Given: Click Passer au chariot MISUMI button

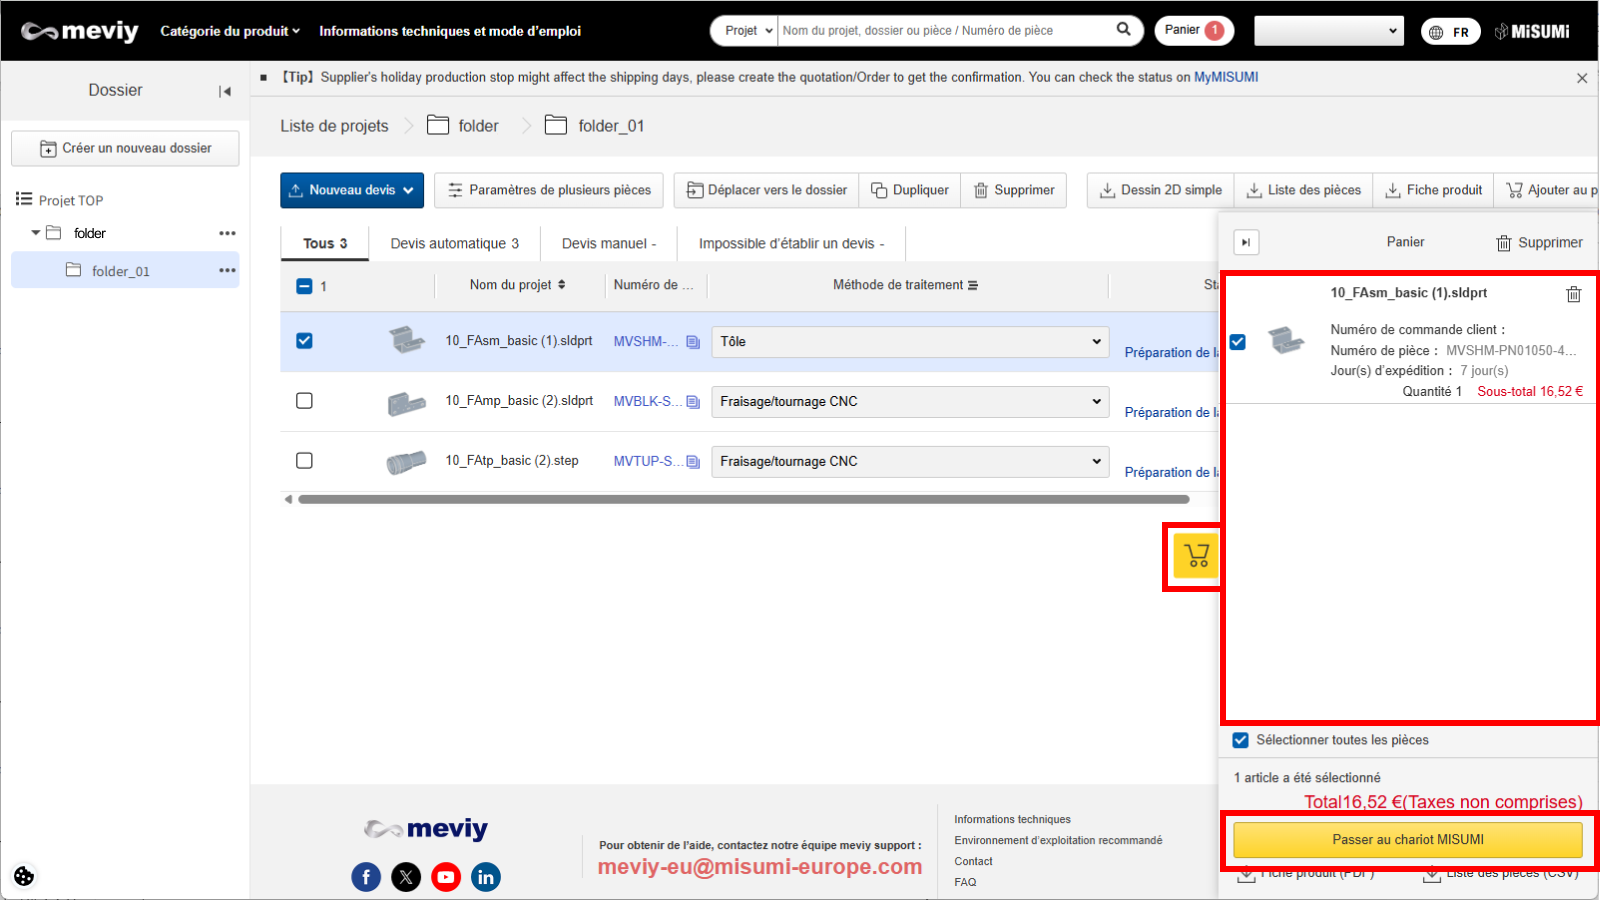Looking at the screenshot, I should pyautogui.click(x=1407, y=840).
